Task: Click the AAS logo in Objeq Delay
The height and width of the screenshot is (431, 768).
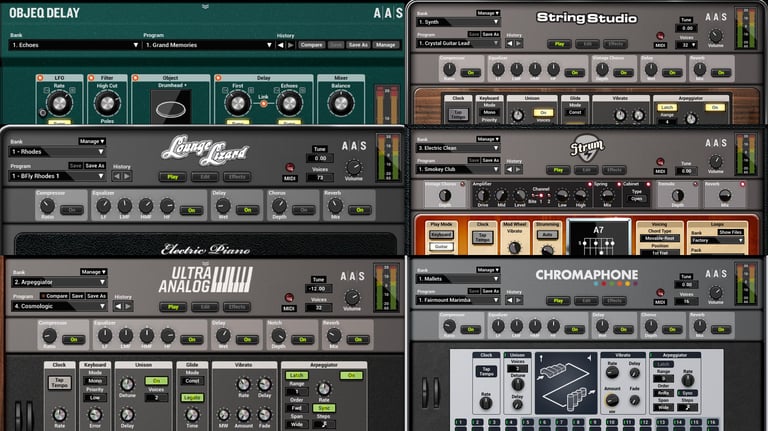Action: [388, 13]
